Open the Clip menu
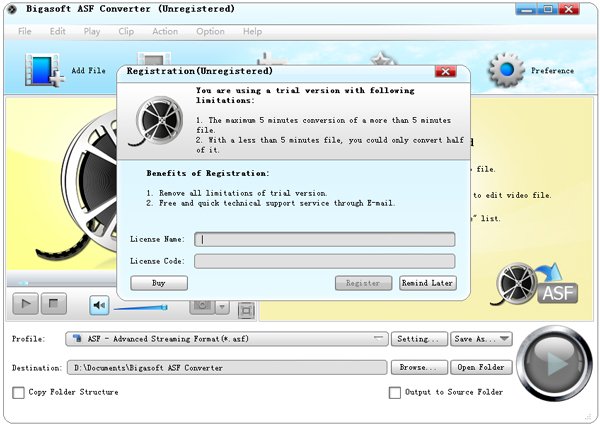Image resolution: width=600 pixels, height=426 pixels. pyautogui.click(x=126, y=31)
